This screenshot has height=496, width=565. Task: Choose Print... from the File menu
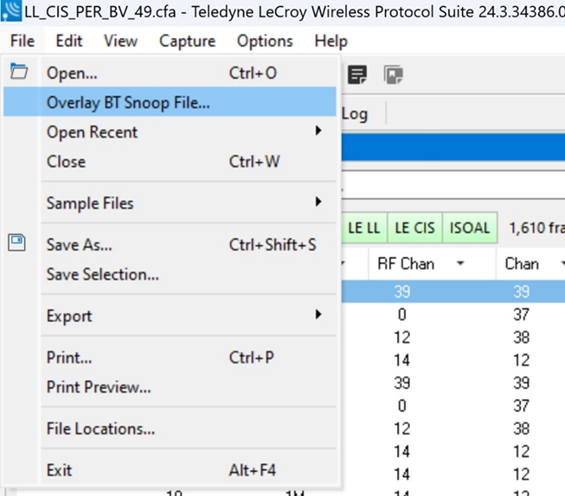[170, 357]
